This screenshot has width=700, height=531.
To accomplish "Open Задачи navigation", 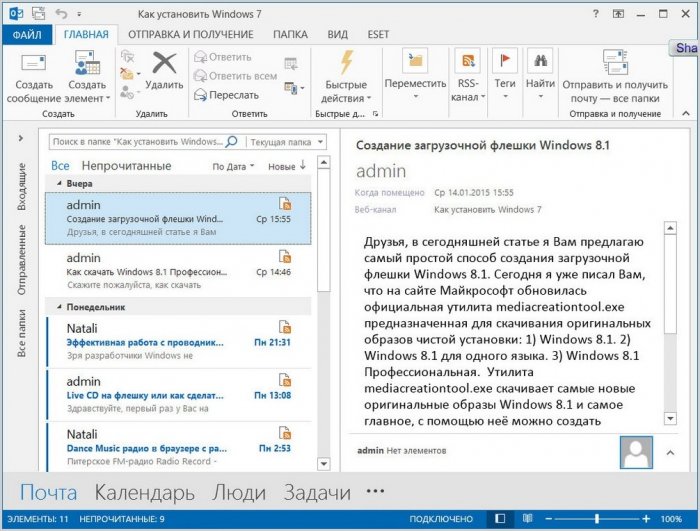I will (317, 492).
